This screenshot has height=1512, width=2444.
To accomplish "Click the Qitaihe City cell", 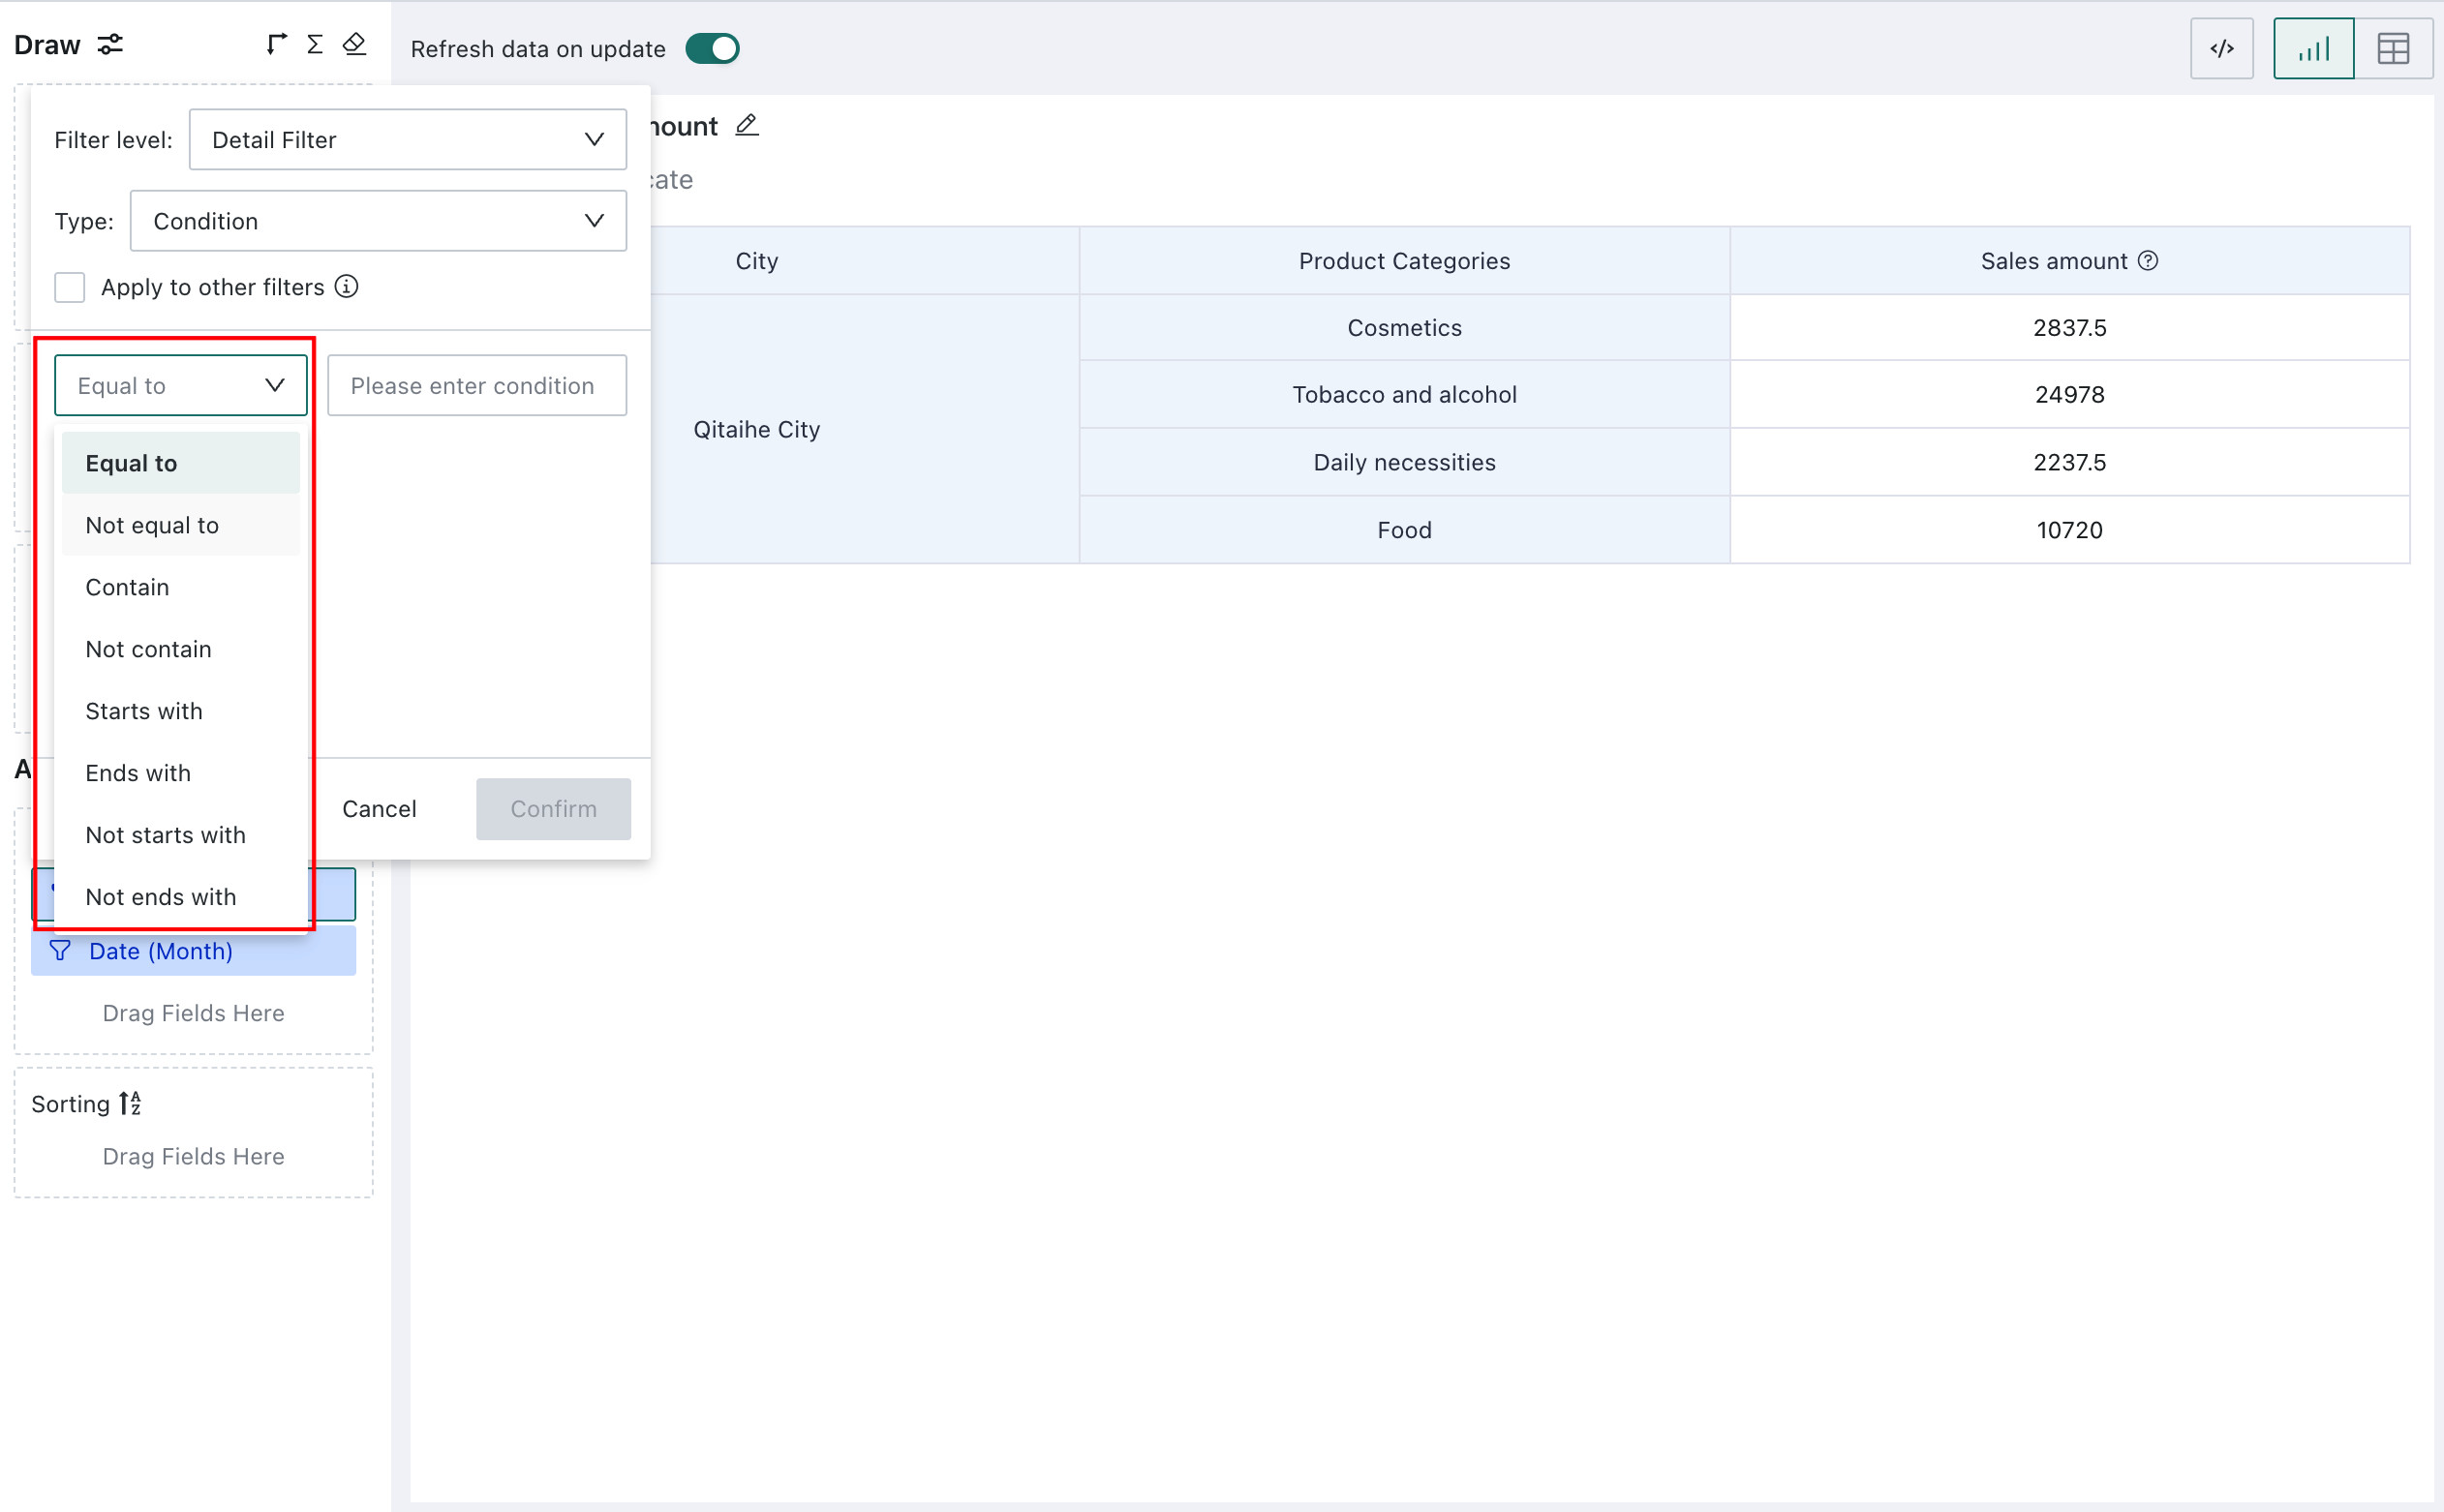I will tap(756, 429).
